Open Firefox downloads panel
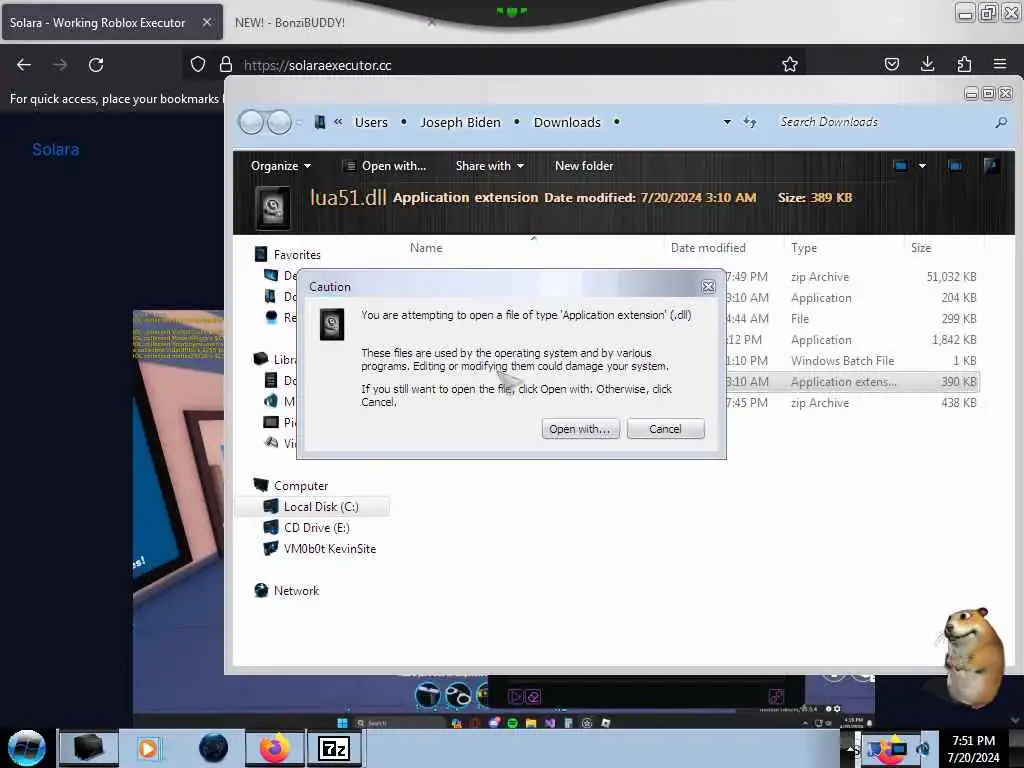 click(x=927, y=64)
